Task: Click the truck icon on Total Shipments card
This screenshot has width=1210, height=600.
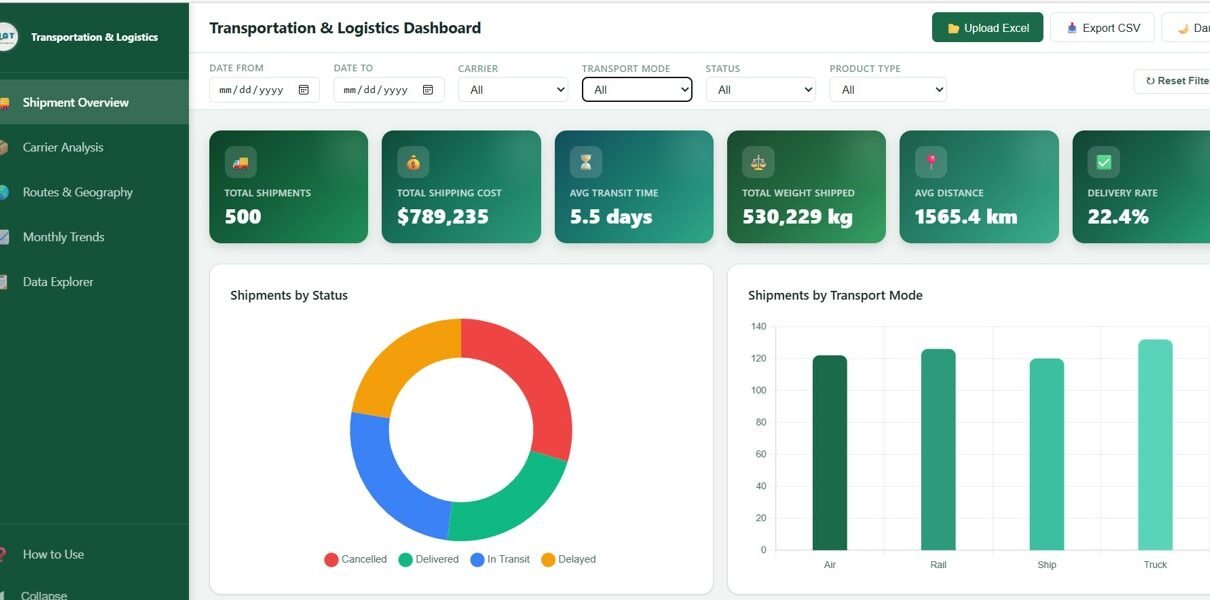Action: tap(240, 162)
